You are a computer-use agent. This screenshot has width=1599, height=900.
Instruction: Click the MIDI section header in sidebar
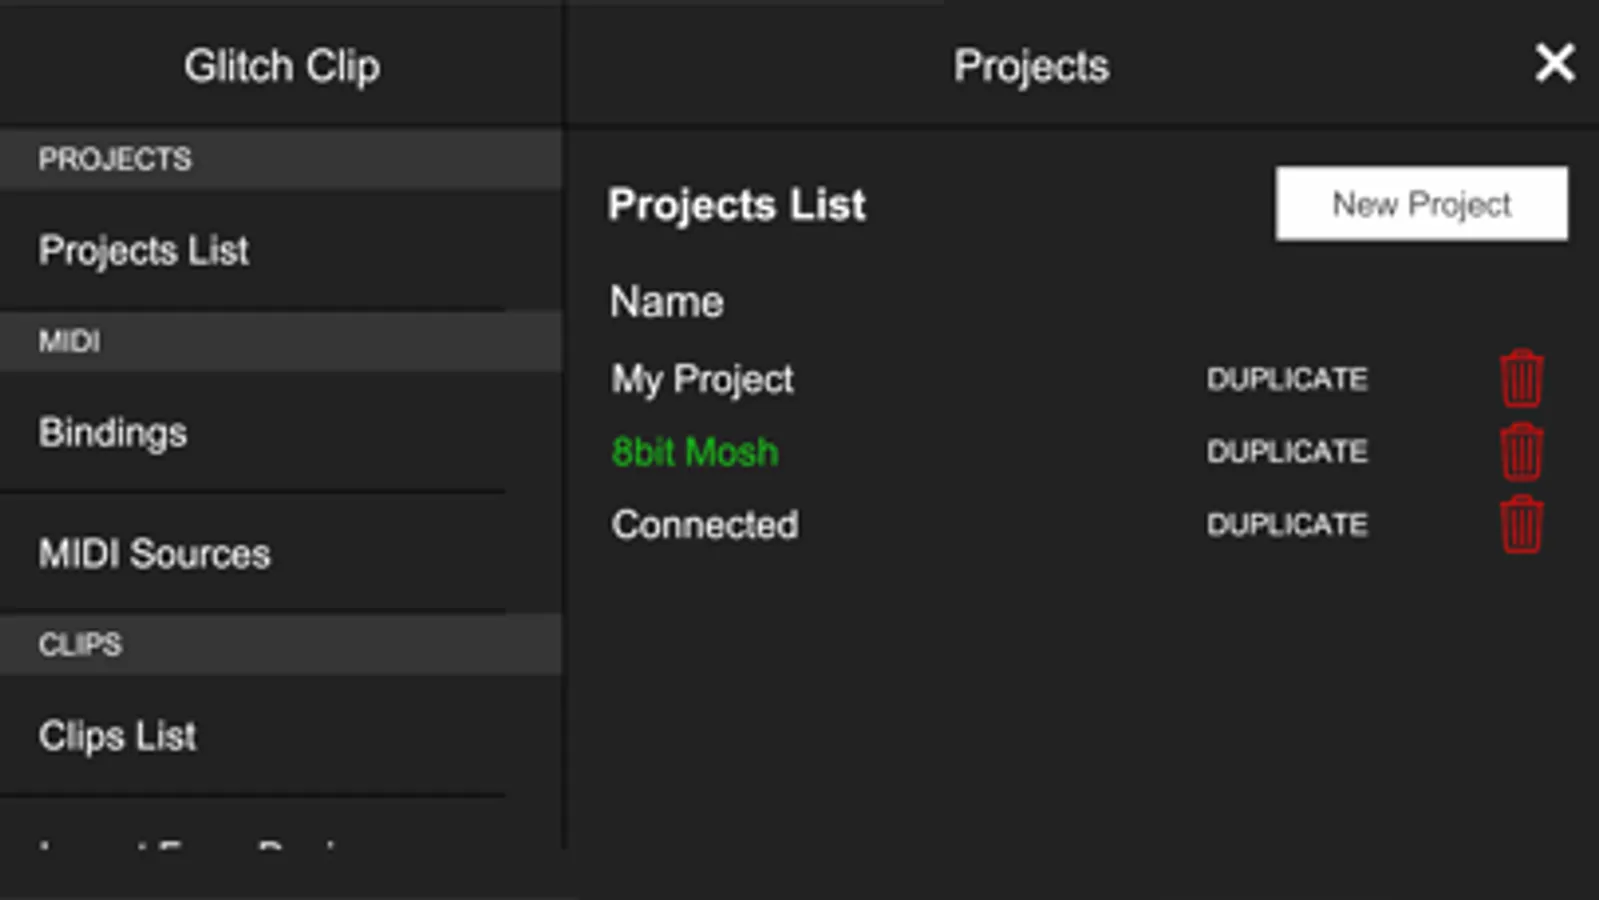point(69,342)
